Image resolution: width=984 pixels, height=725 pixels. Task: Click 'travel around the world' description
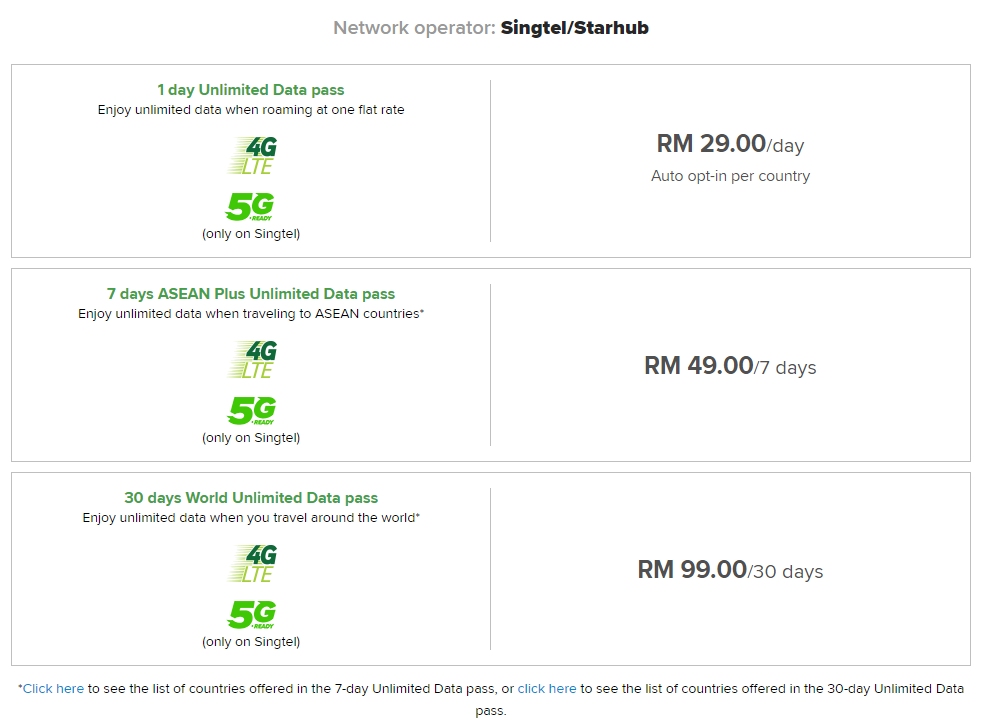point(251,518)
